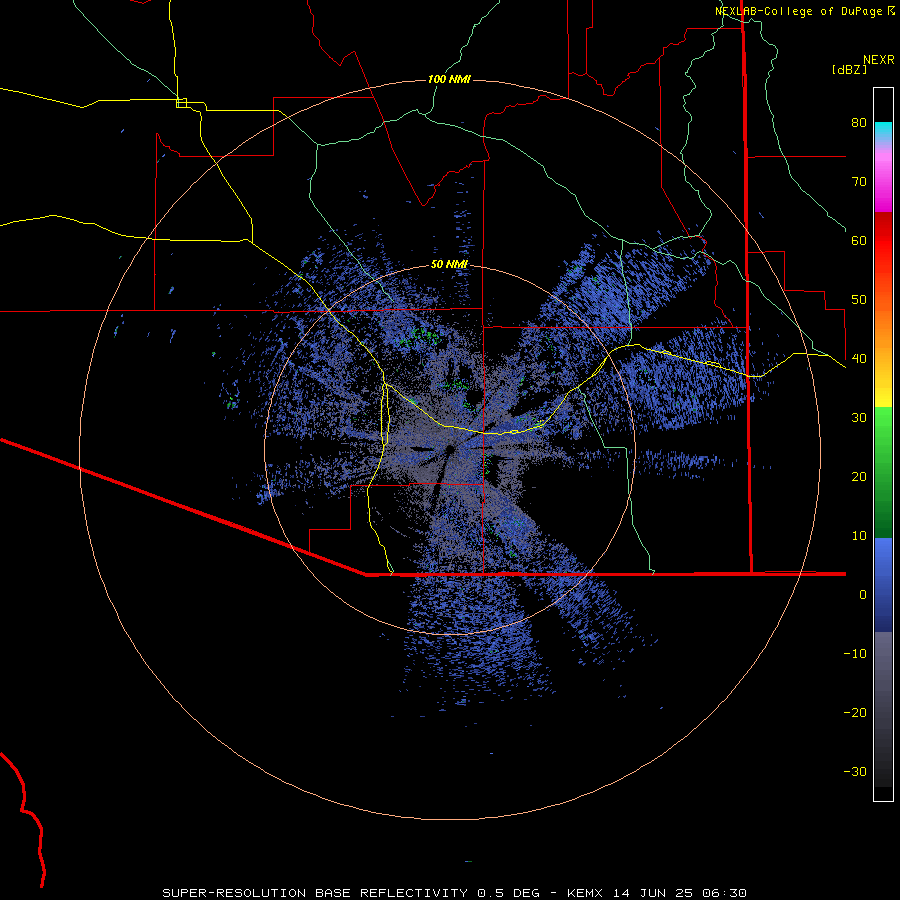Image resolution: width=900 pixels, height=900 pixels.
Task: Click the 10 value on the dBZ scale
Action: (859, 536)
